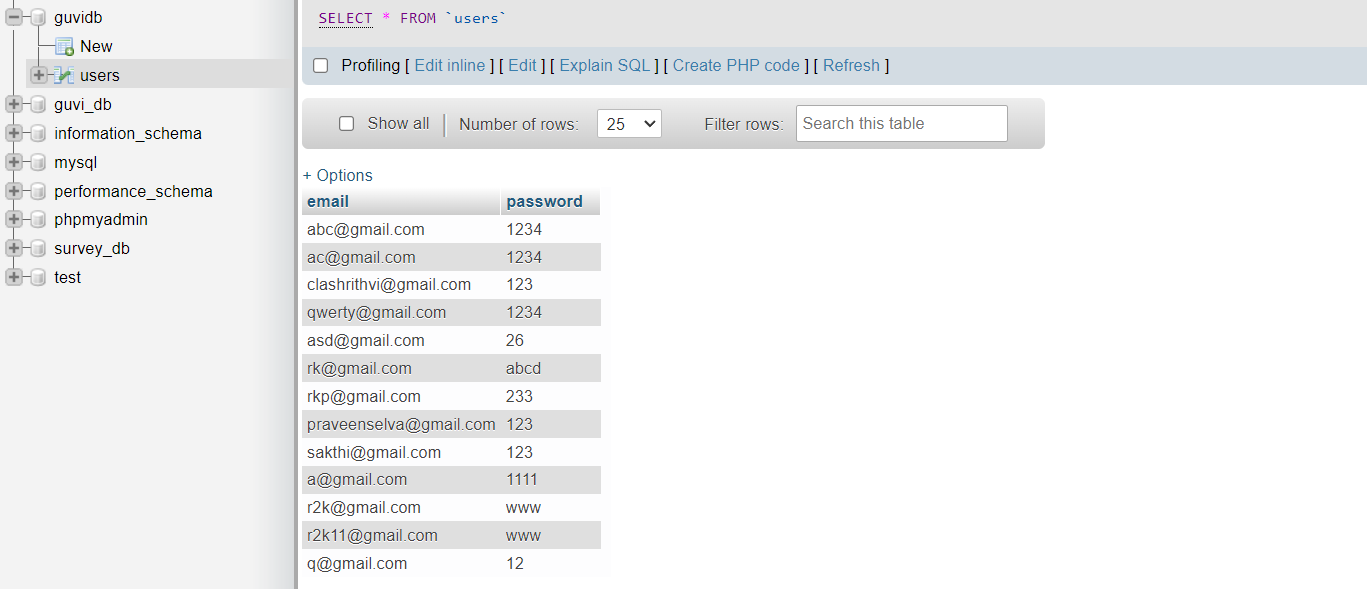The width and height of the screenshot is (1367, 589).
Task: Click the Search this table field
Action: (900, 123)
